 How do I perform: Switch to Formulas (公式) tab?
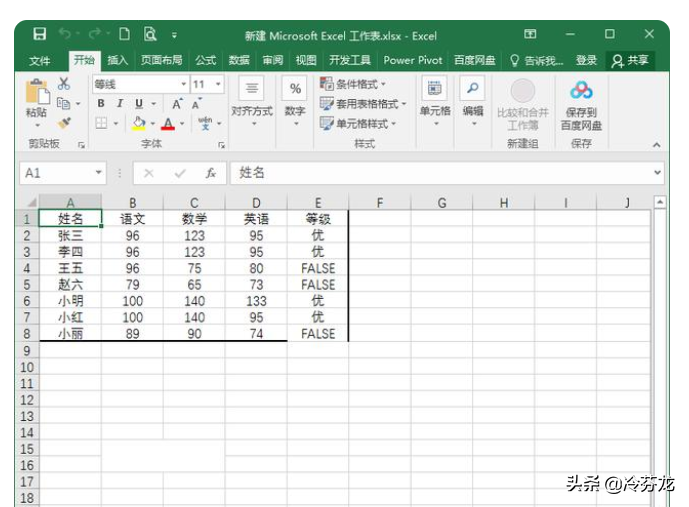point(206,60)
